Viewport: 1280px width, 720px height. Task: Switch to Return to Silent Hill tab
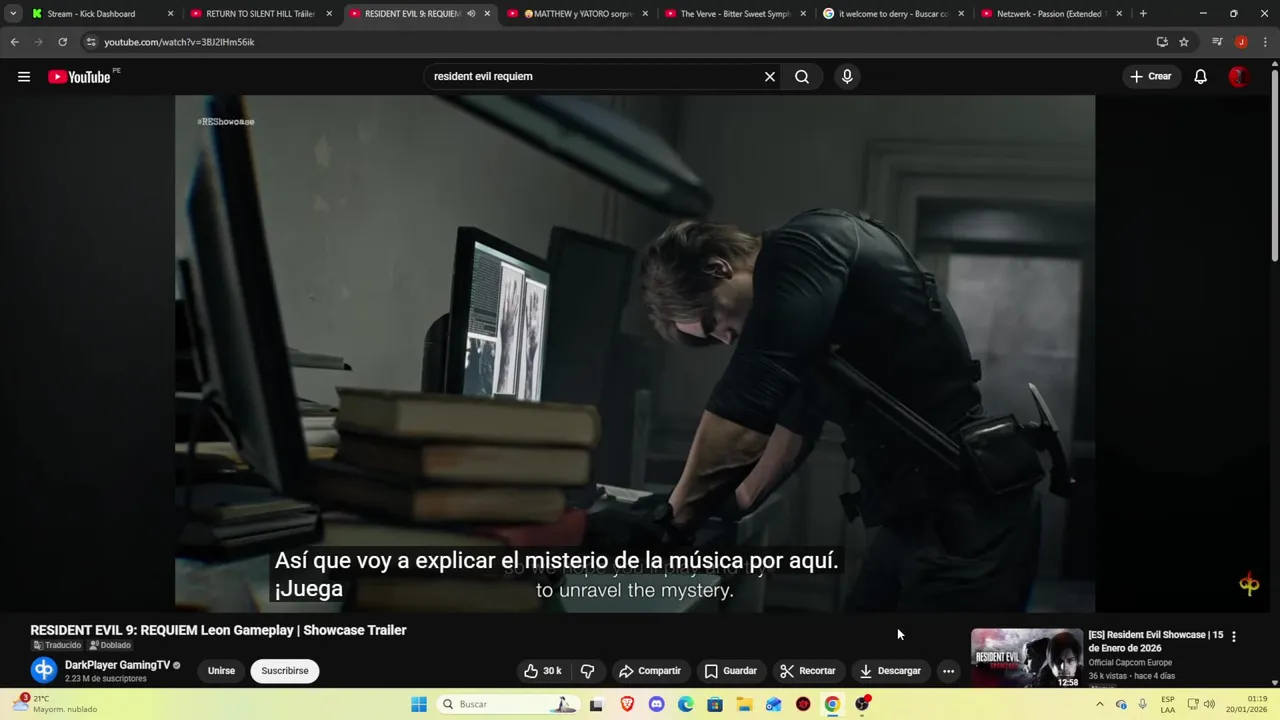(260, 14)
